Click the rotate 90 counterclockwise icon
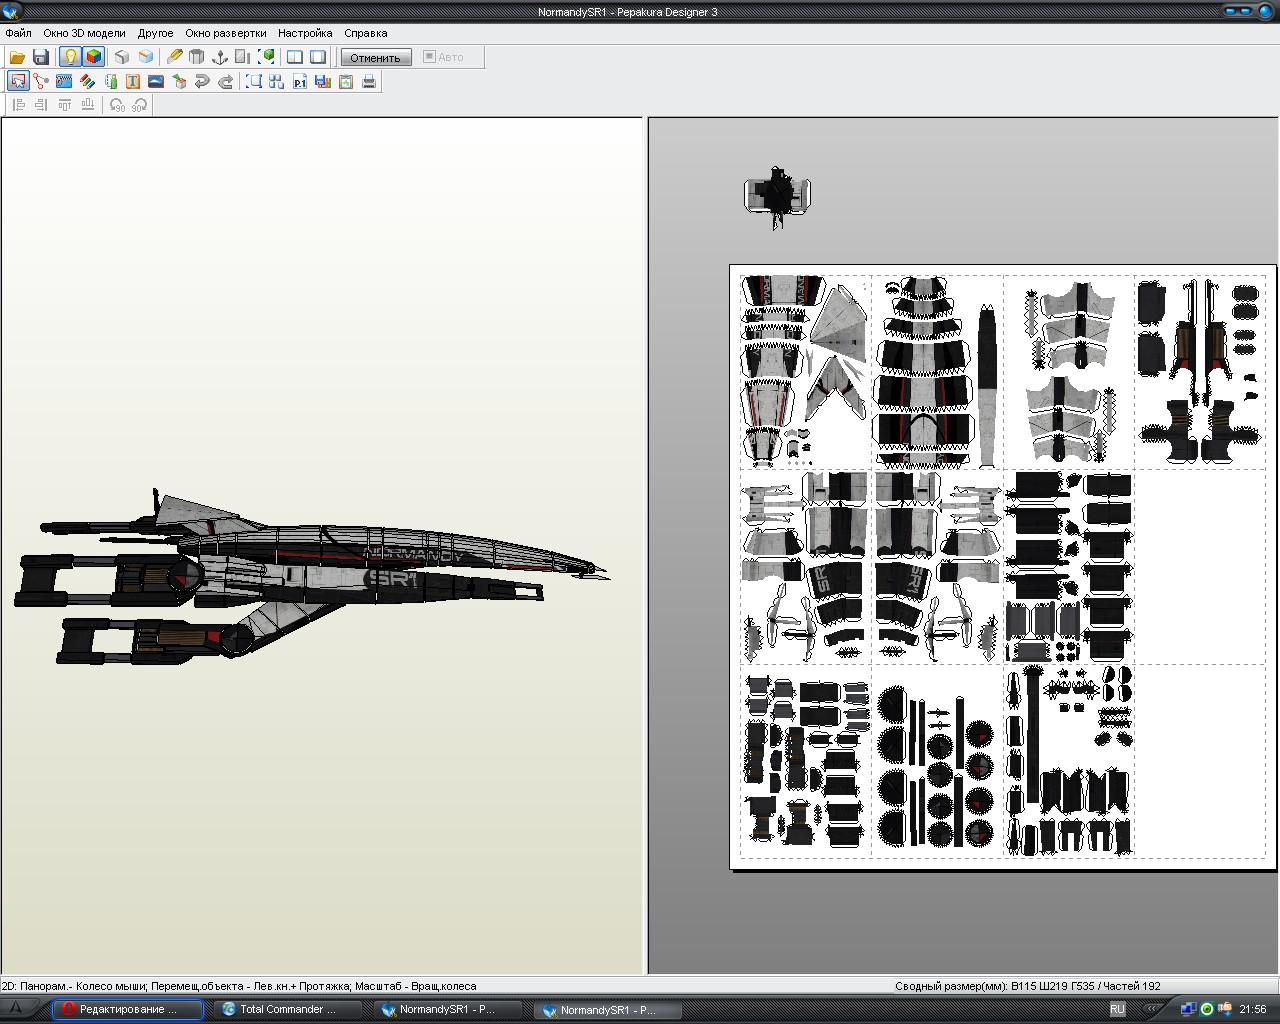The image size is (1280, 1024). pyautogui.click(x=117, y=104)
